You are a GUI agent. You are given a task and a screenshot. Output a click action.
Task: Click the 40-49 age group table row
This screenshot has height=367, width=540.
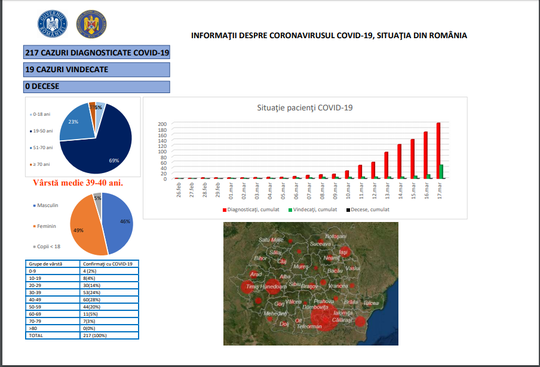[x=82, y=300]
